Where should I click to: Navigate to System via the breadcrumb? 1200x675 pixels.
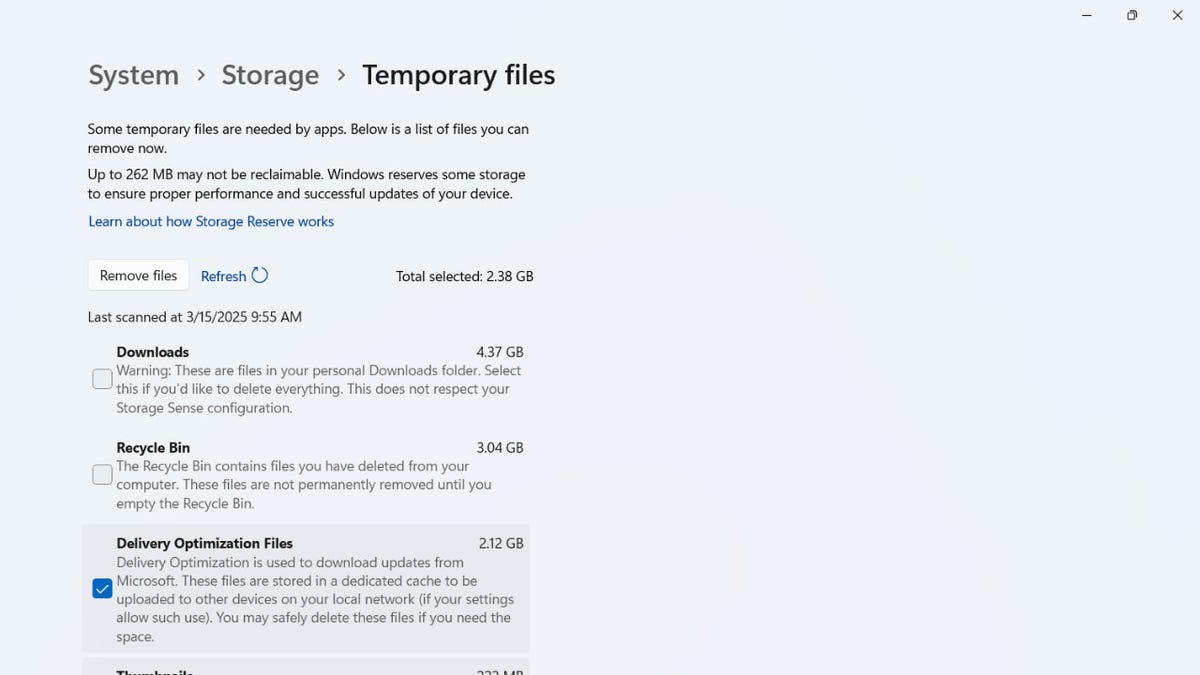(x=133, y=74)
